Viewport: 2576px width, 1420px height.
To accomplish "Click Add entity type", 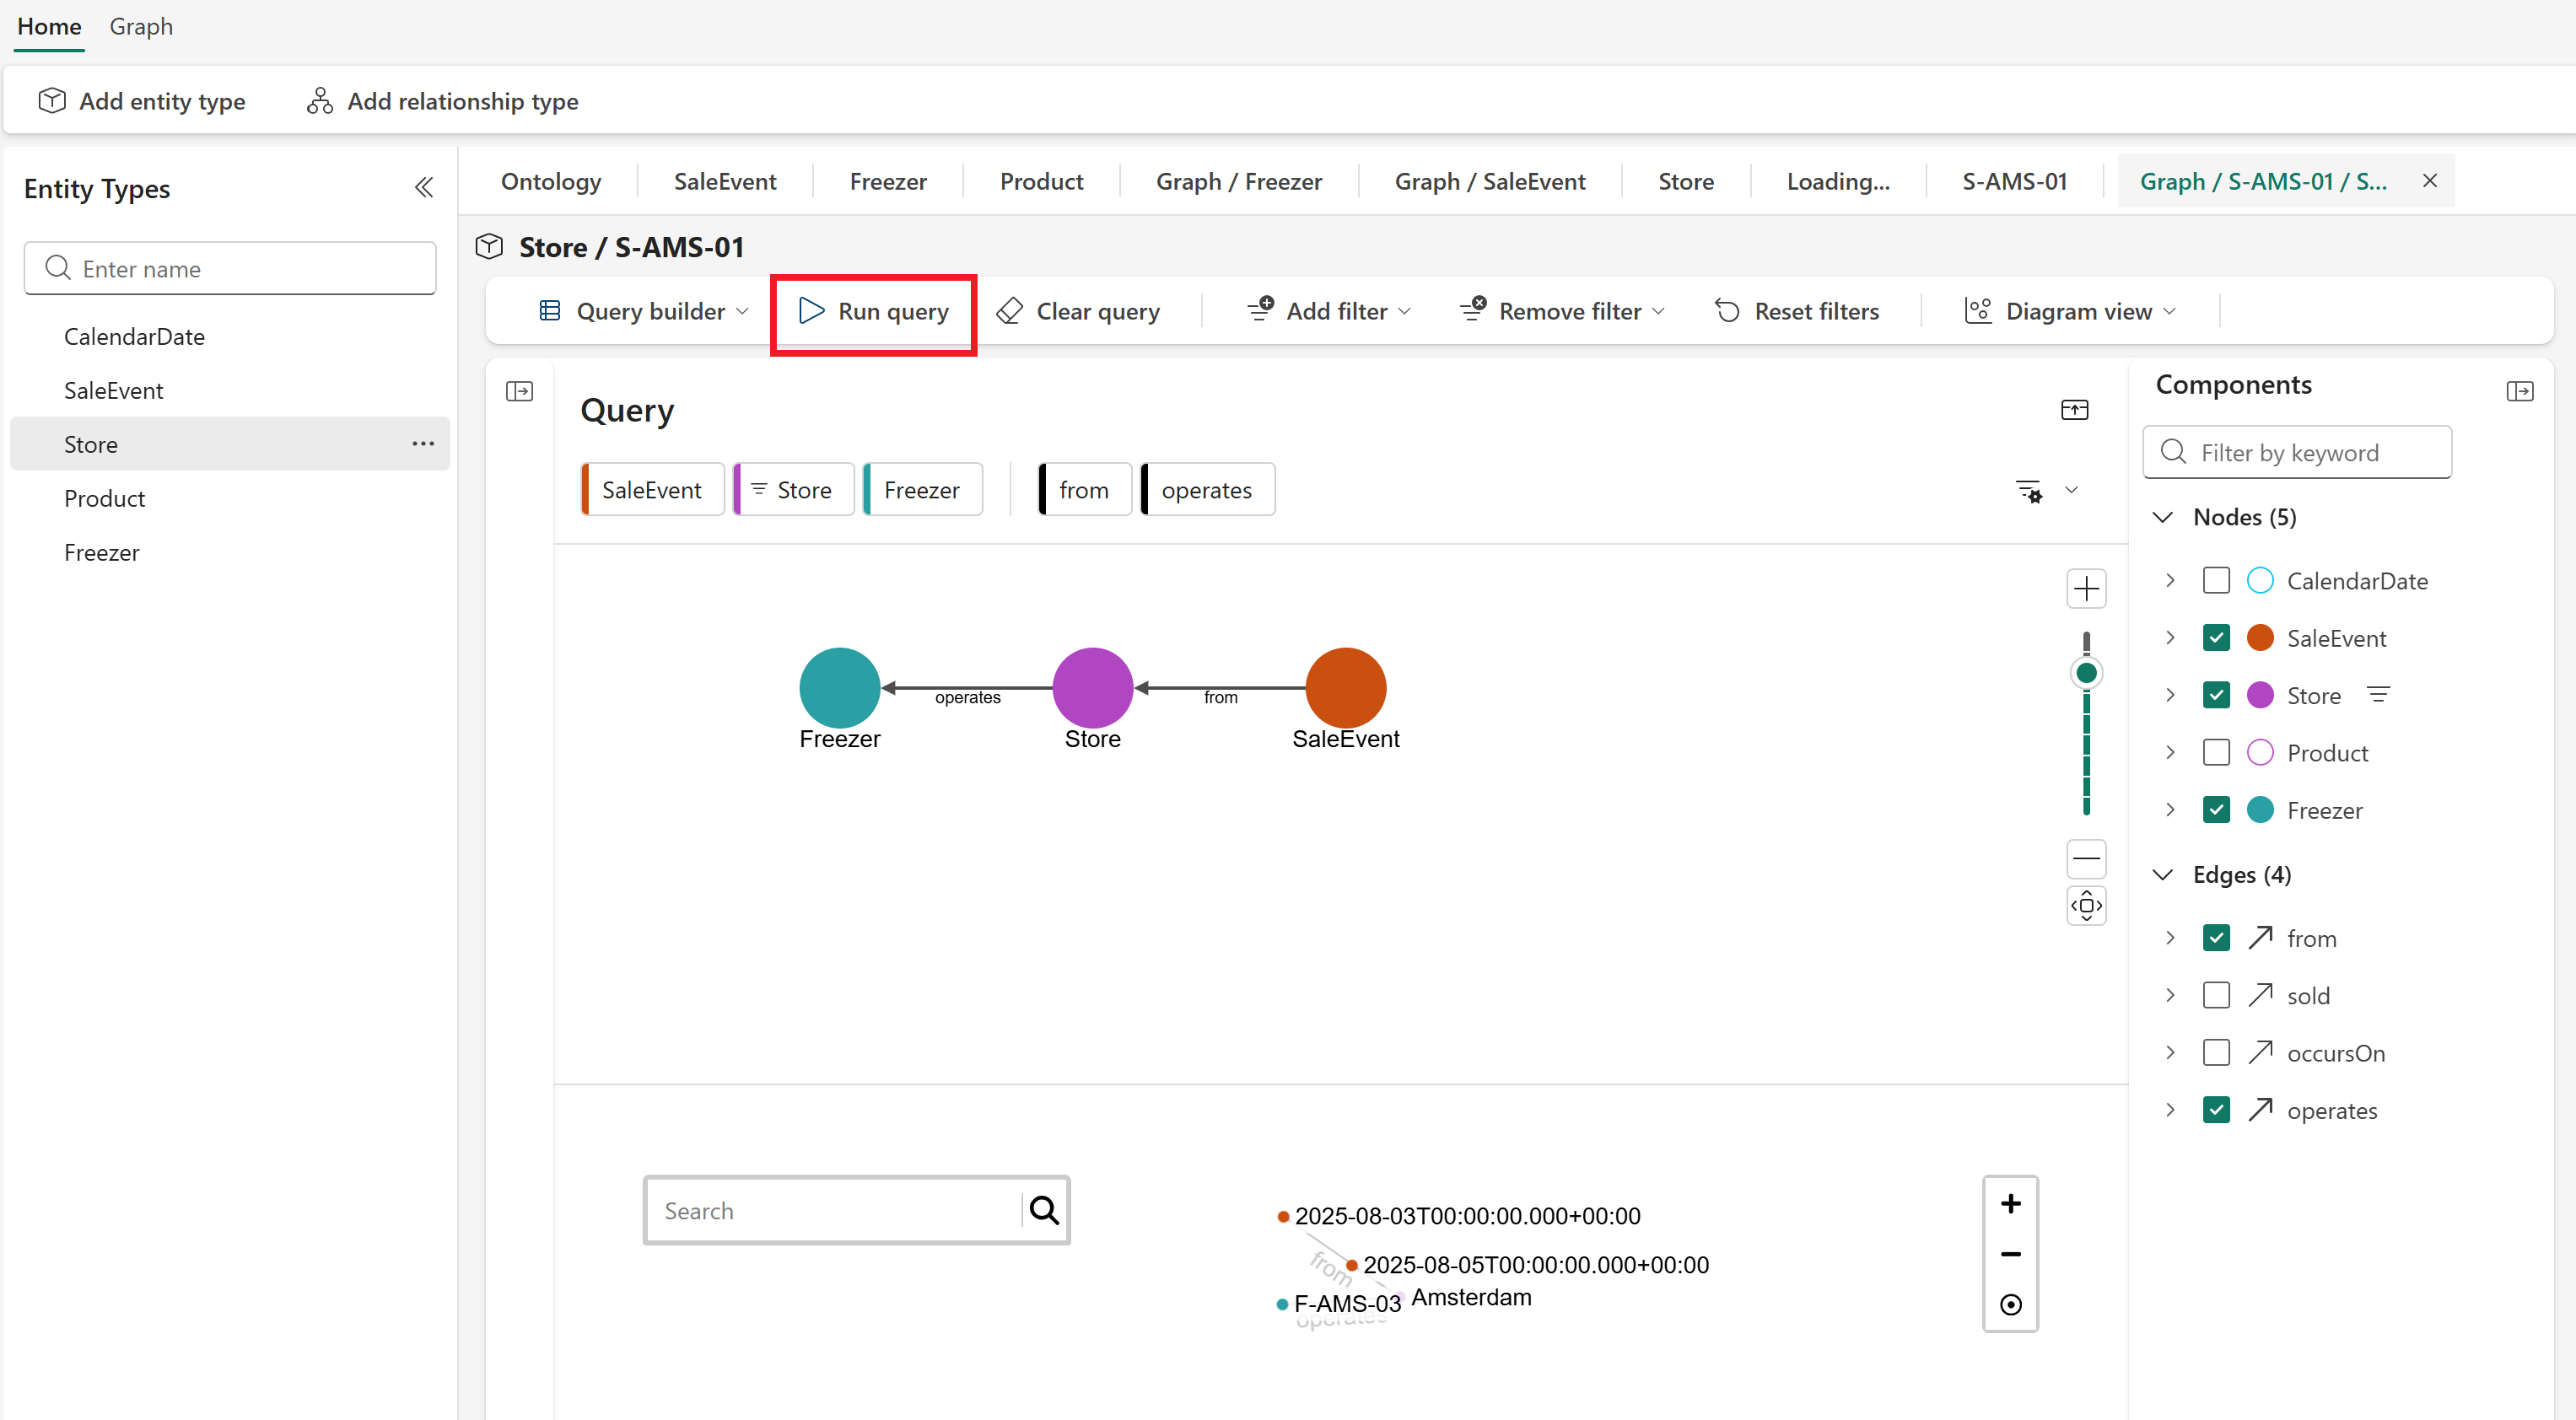I will tap(142, 101).
